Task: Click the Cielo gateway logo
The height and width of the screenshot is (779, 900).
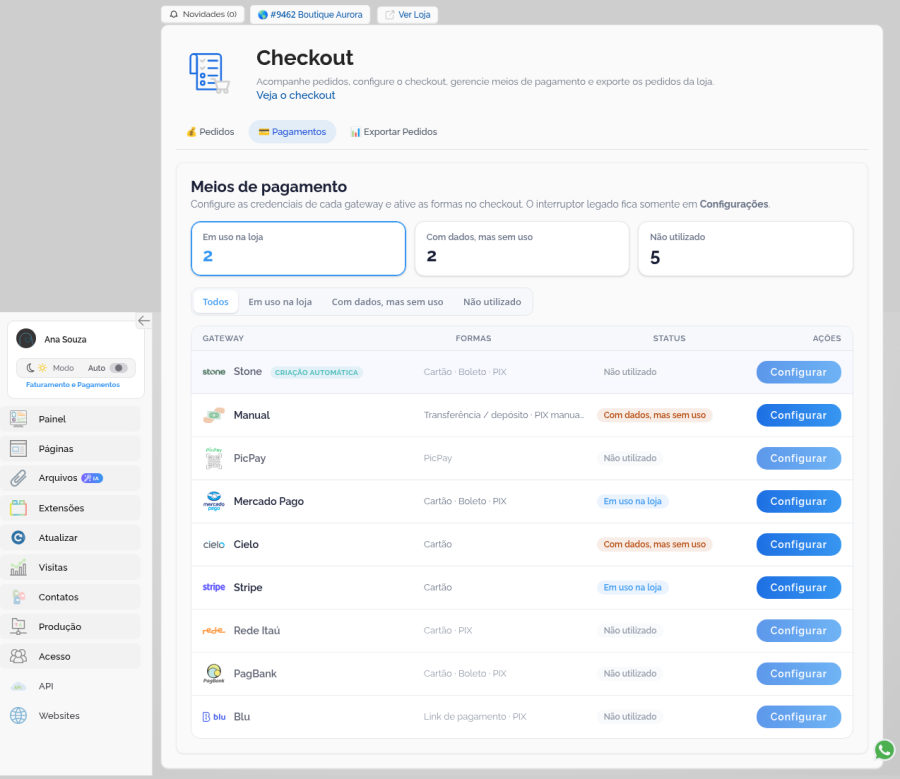Action: pos(214,544)
